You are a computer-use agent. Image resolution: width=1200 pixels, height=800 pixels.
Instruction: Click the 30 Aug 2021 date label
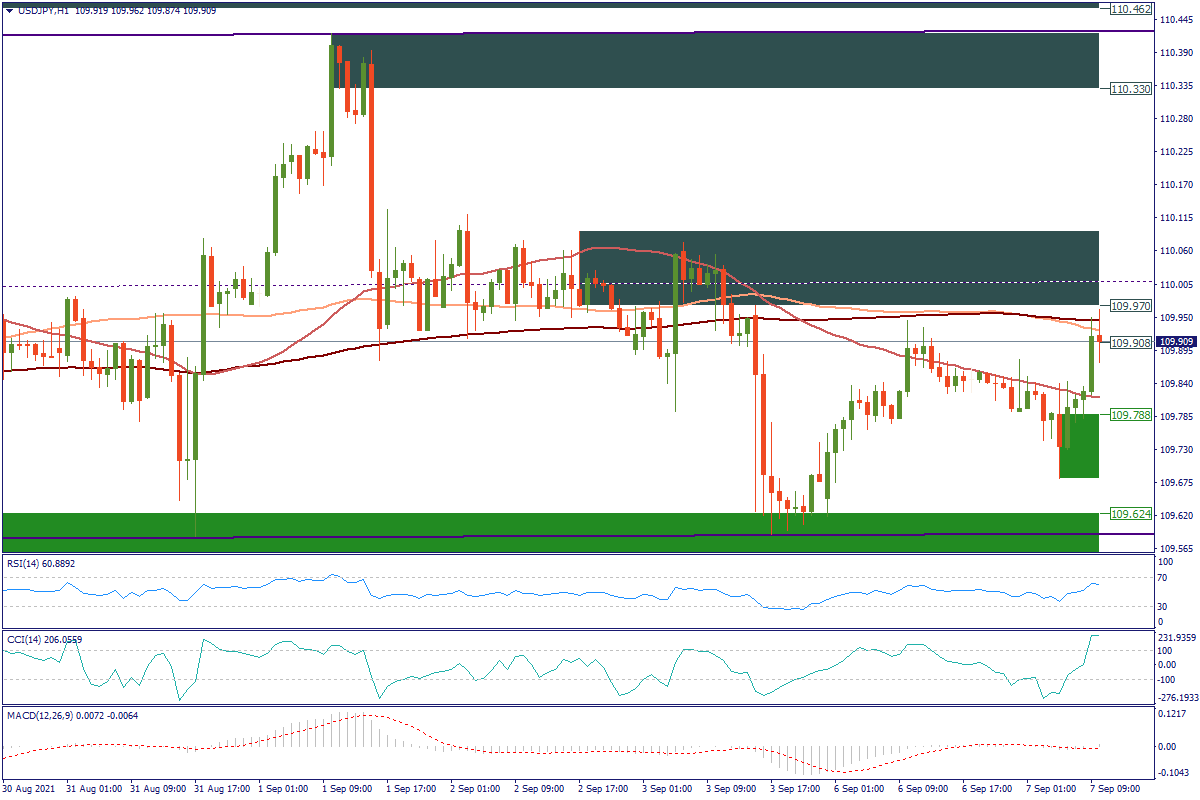pyautogui.click(x=30, y=789)
